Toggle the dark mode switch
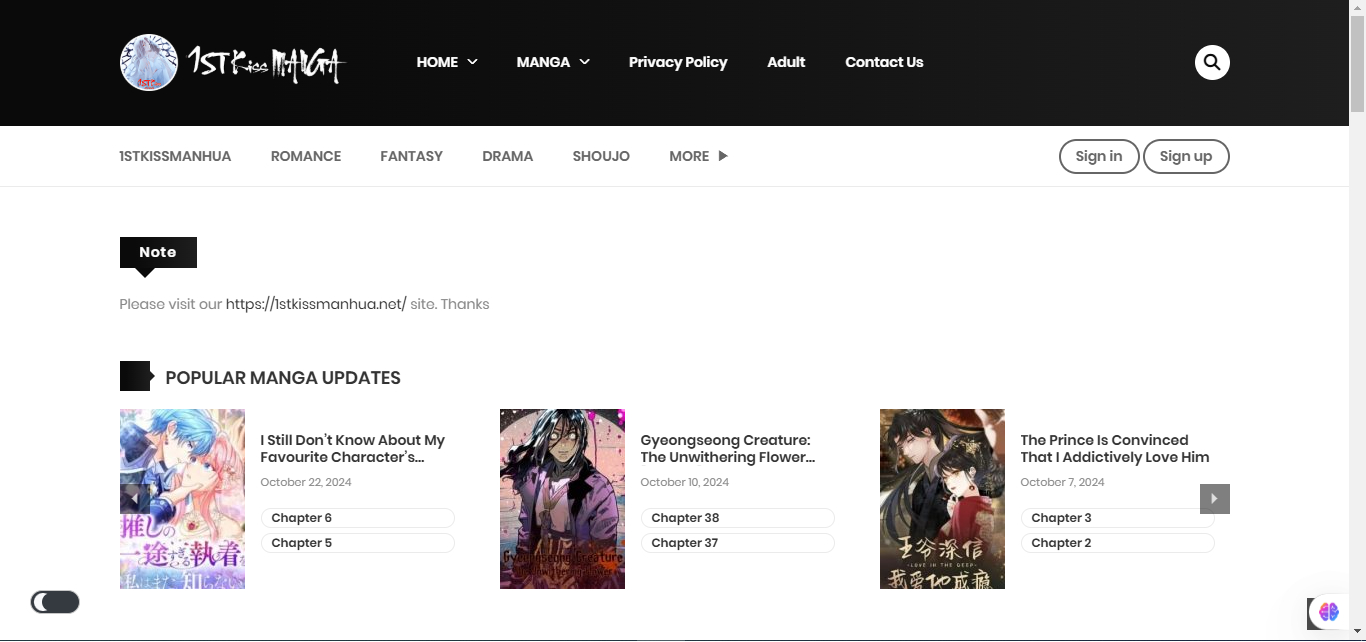 pyautogui.click(x=55, y=602)
